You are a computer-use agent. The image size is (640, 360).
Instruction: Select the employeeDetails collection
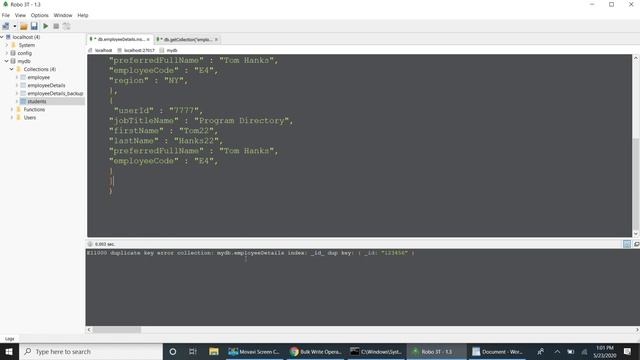click(46, 85)
